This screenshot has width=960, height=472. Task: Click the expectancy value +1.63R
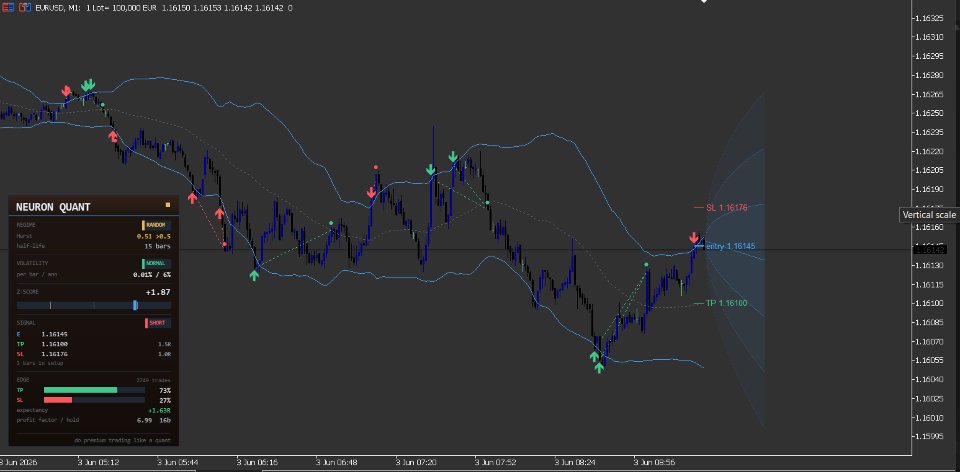coord(159,410)
